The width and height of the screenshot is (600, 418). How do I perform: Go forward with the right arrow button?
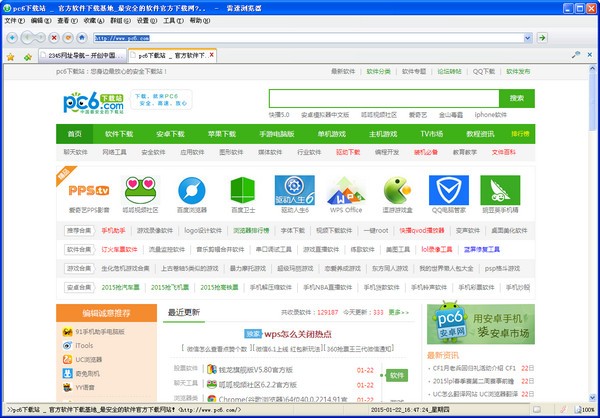pos(40,38)
